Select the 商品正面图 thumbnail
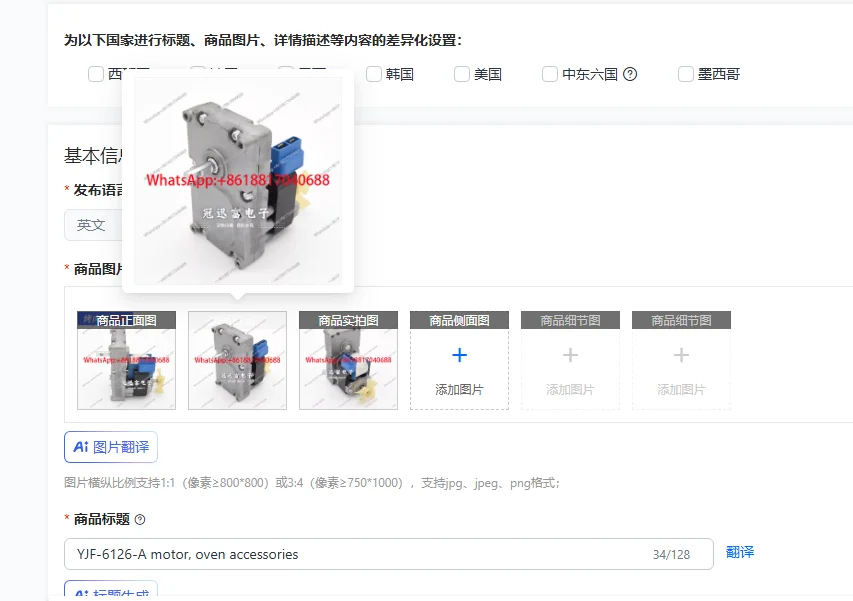Image resolution: width=853 pixels, height=601 pixels. [x=126, y=360]
